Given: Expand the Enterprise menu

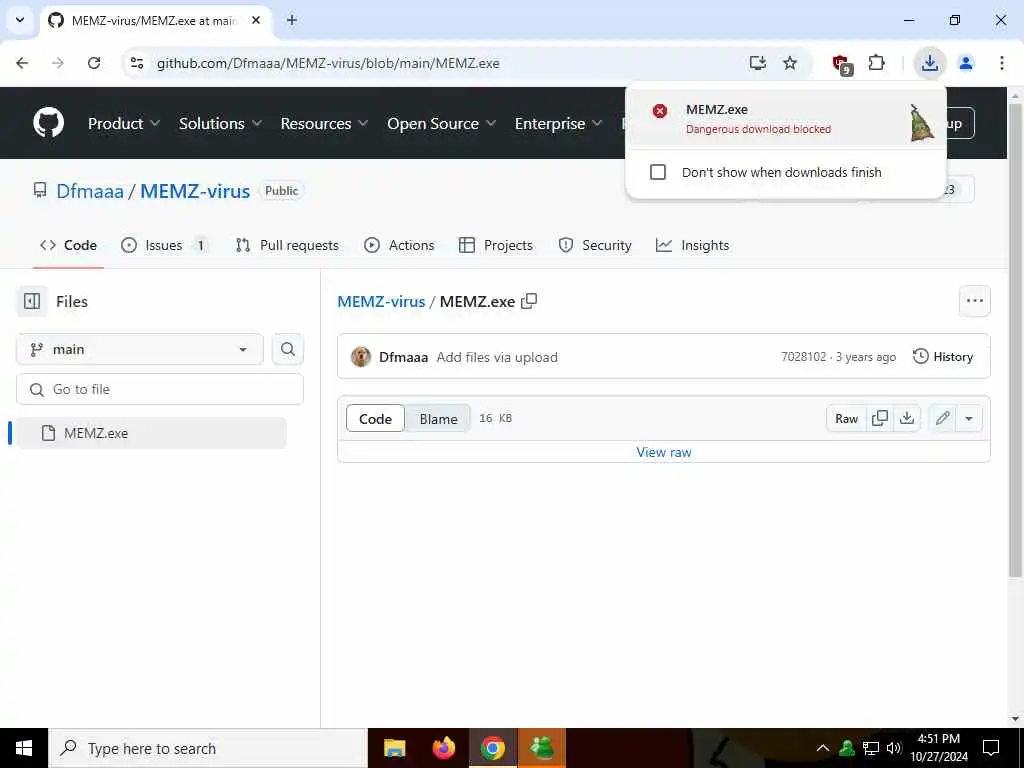Looking at the screenshot, I should click(558, 123).
